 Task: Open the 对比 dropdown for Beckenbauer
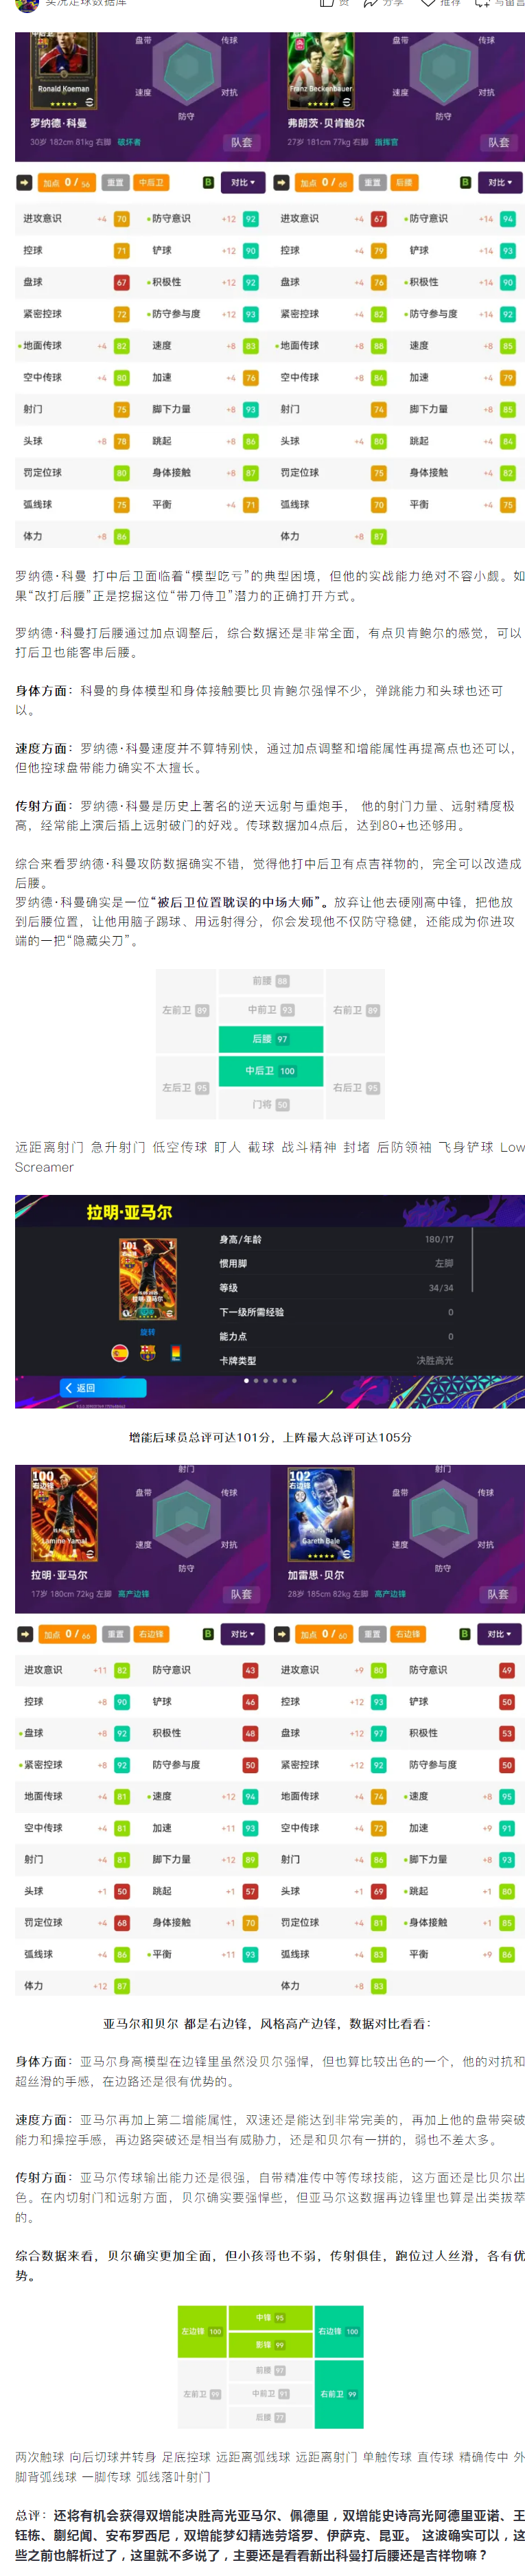pyautogui.click(x=500, y=183)
